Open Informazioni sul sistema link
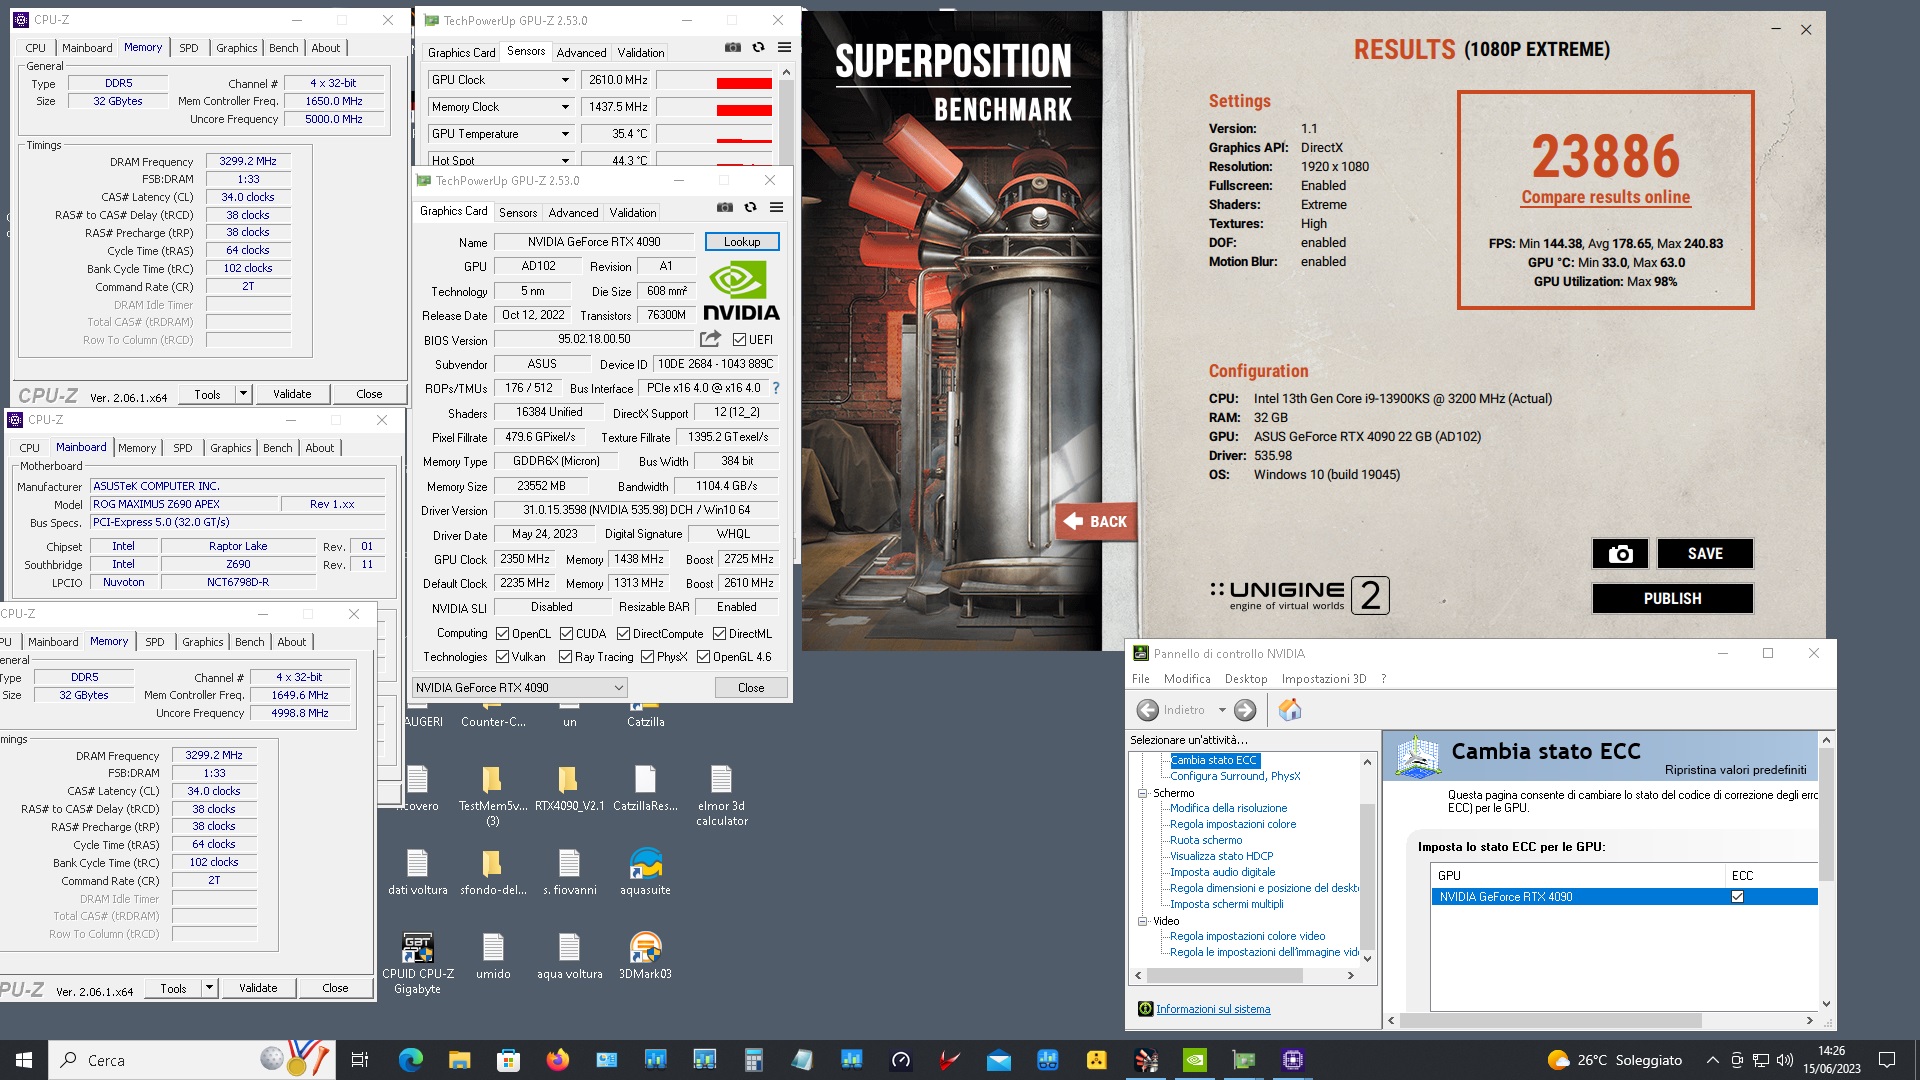1920x1080 pixels. coord(1213,1009)
